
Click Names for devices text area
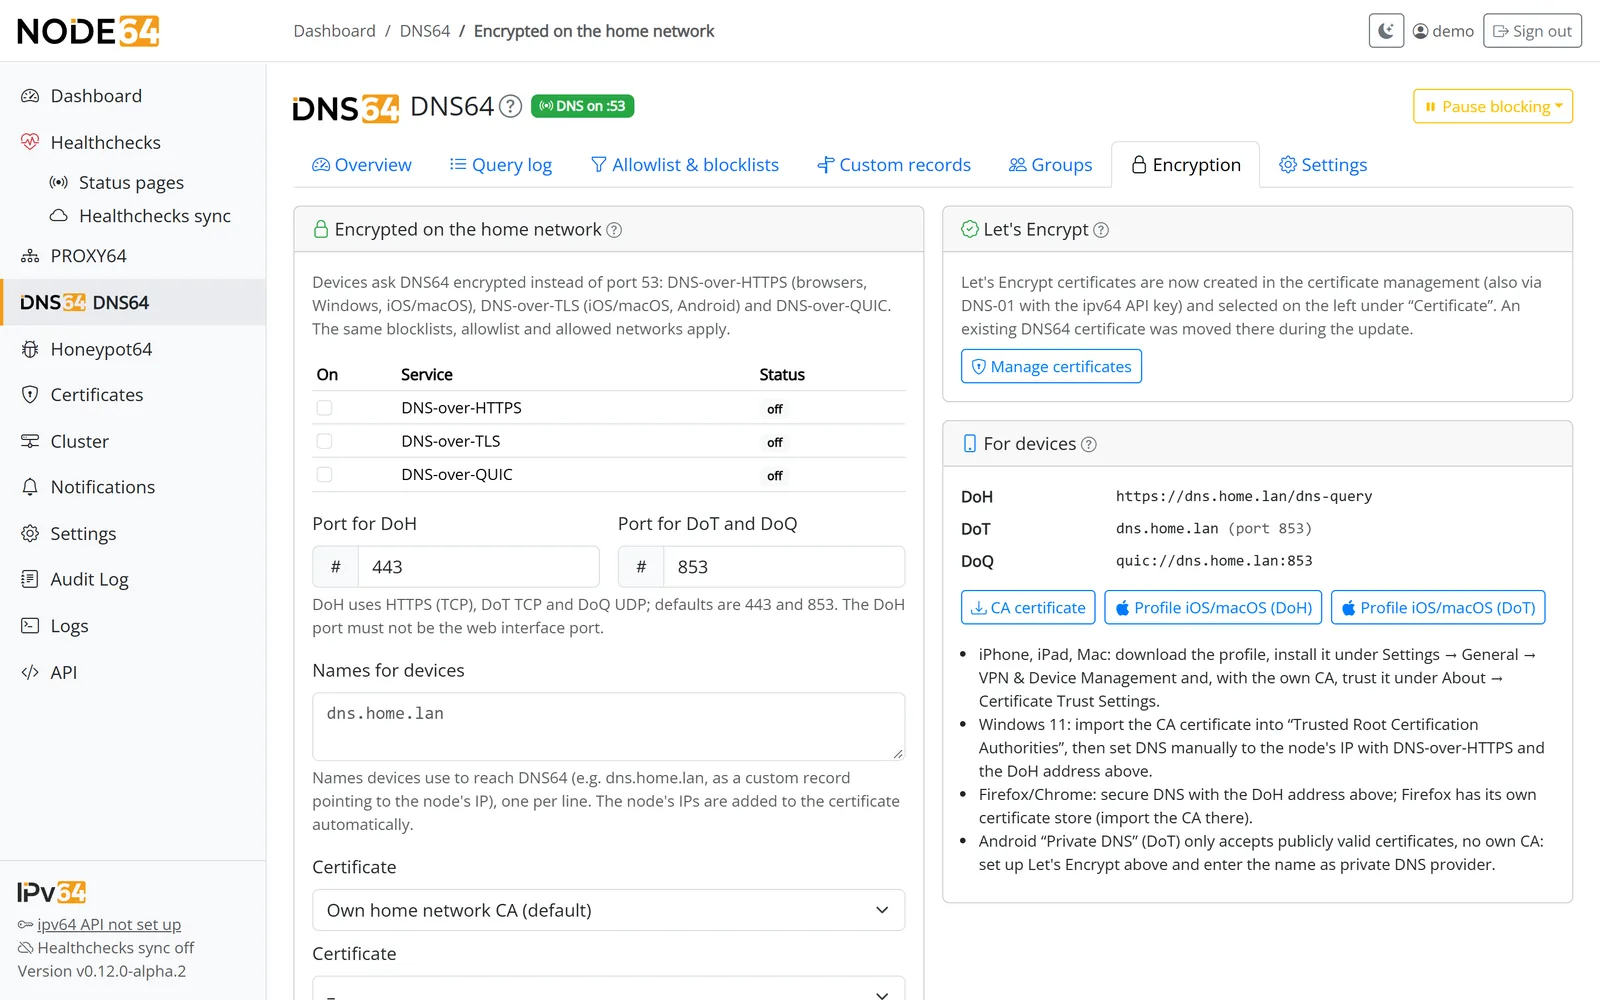point(608,727)
